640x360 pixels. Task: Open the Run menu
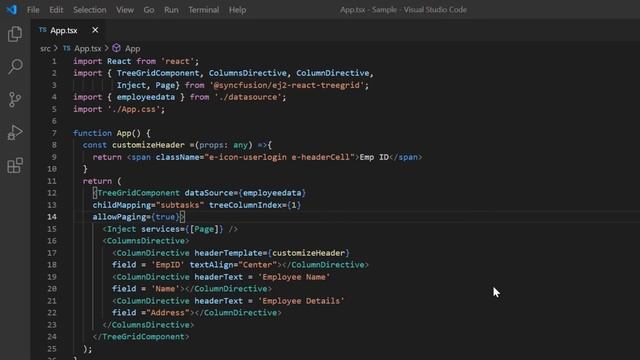point(171,10)
